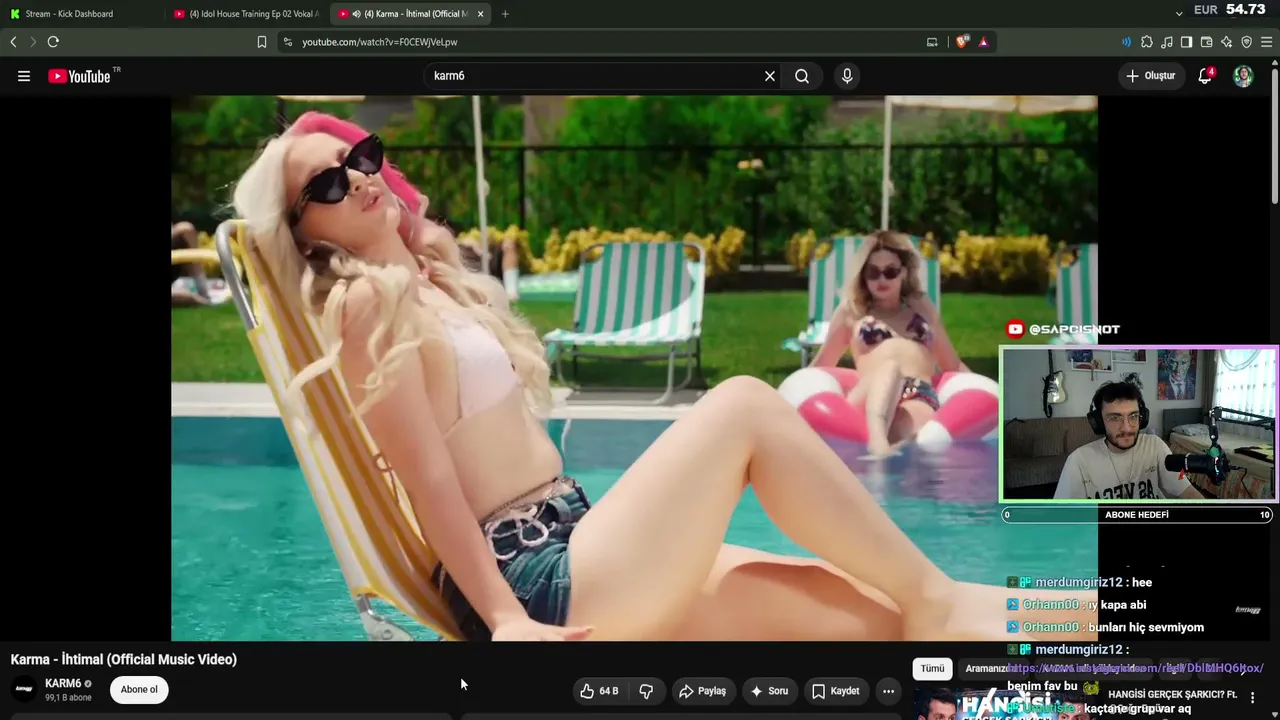View site information icon in address bar
This screenshot has width=1280, height=720.
pyautogui.click(x=288, y=42)
